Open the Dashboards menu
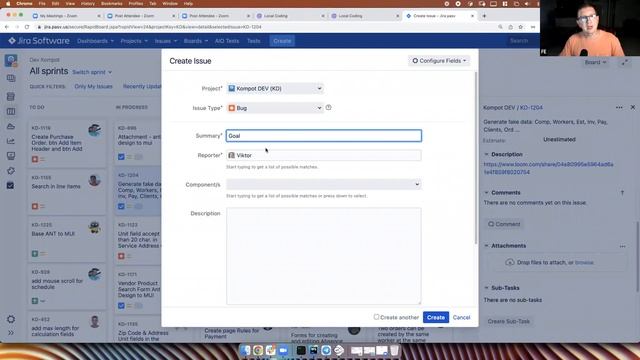Viewport: 640px width, 360px height. point(96,41)
